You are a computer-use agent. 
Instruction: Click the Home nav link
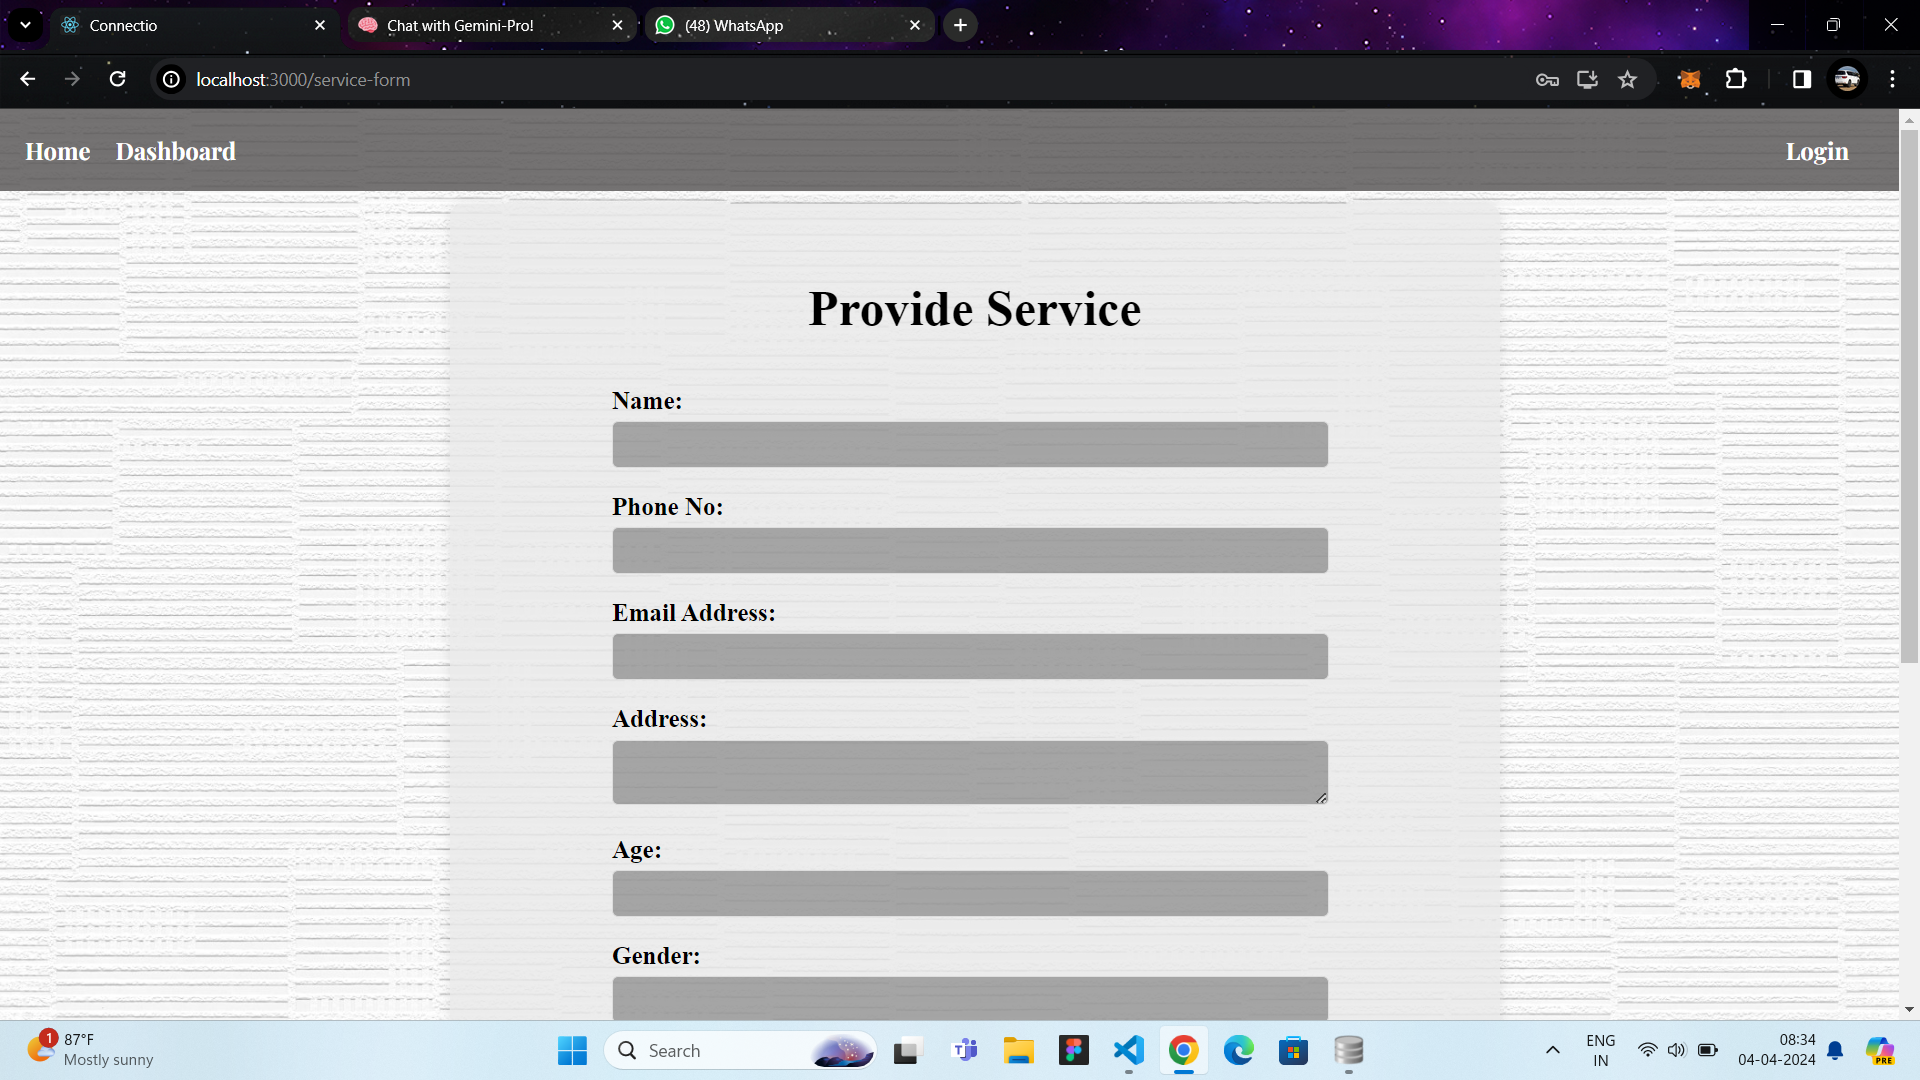pyautogui.click(x=57, y=151)
